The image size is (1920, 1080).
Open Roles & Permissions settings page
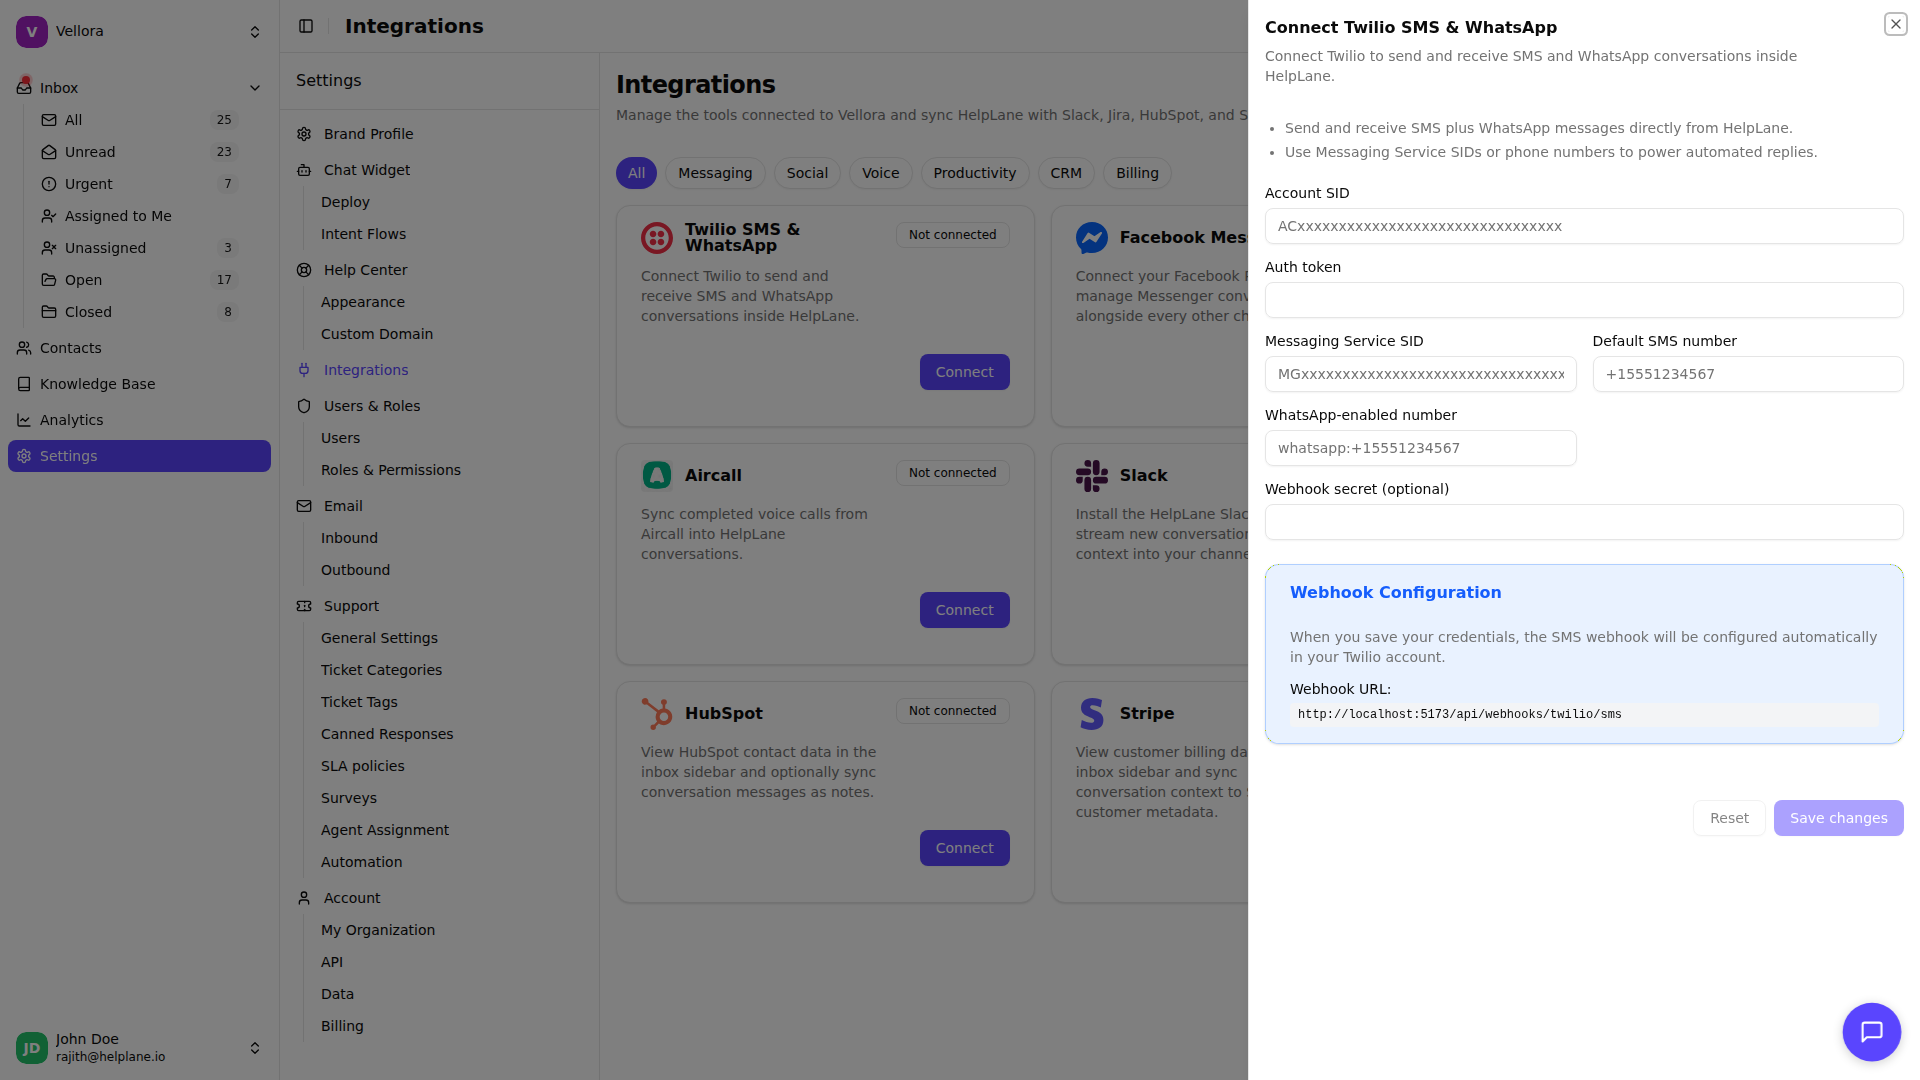391,470
